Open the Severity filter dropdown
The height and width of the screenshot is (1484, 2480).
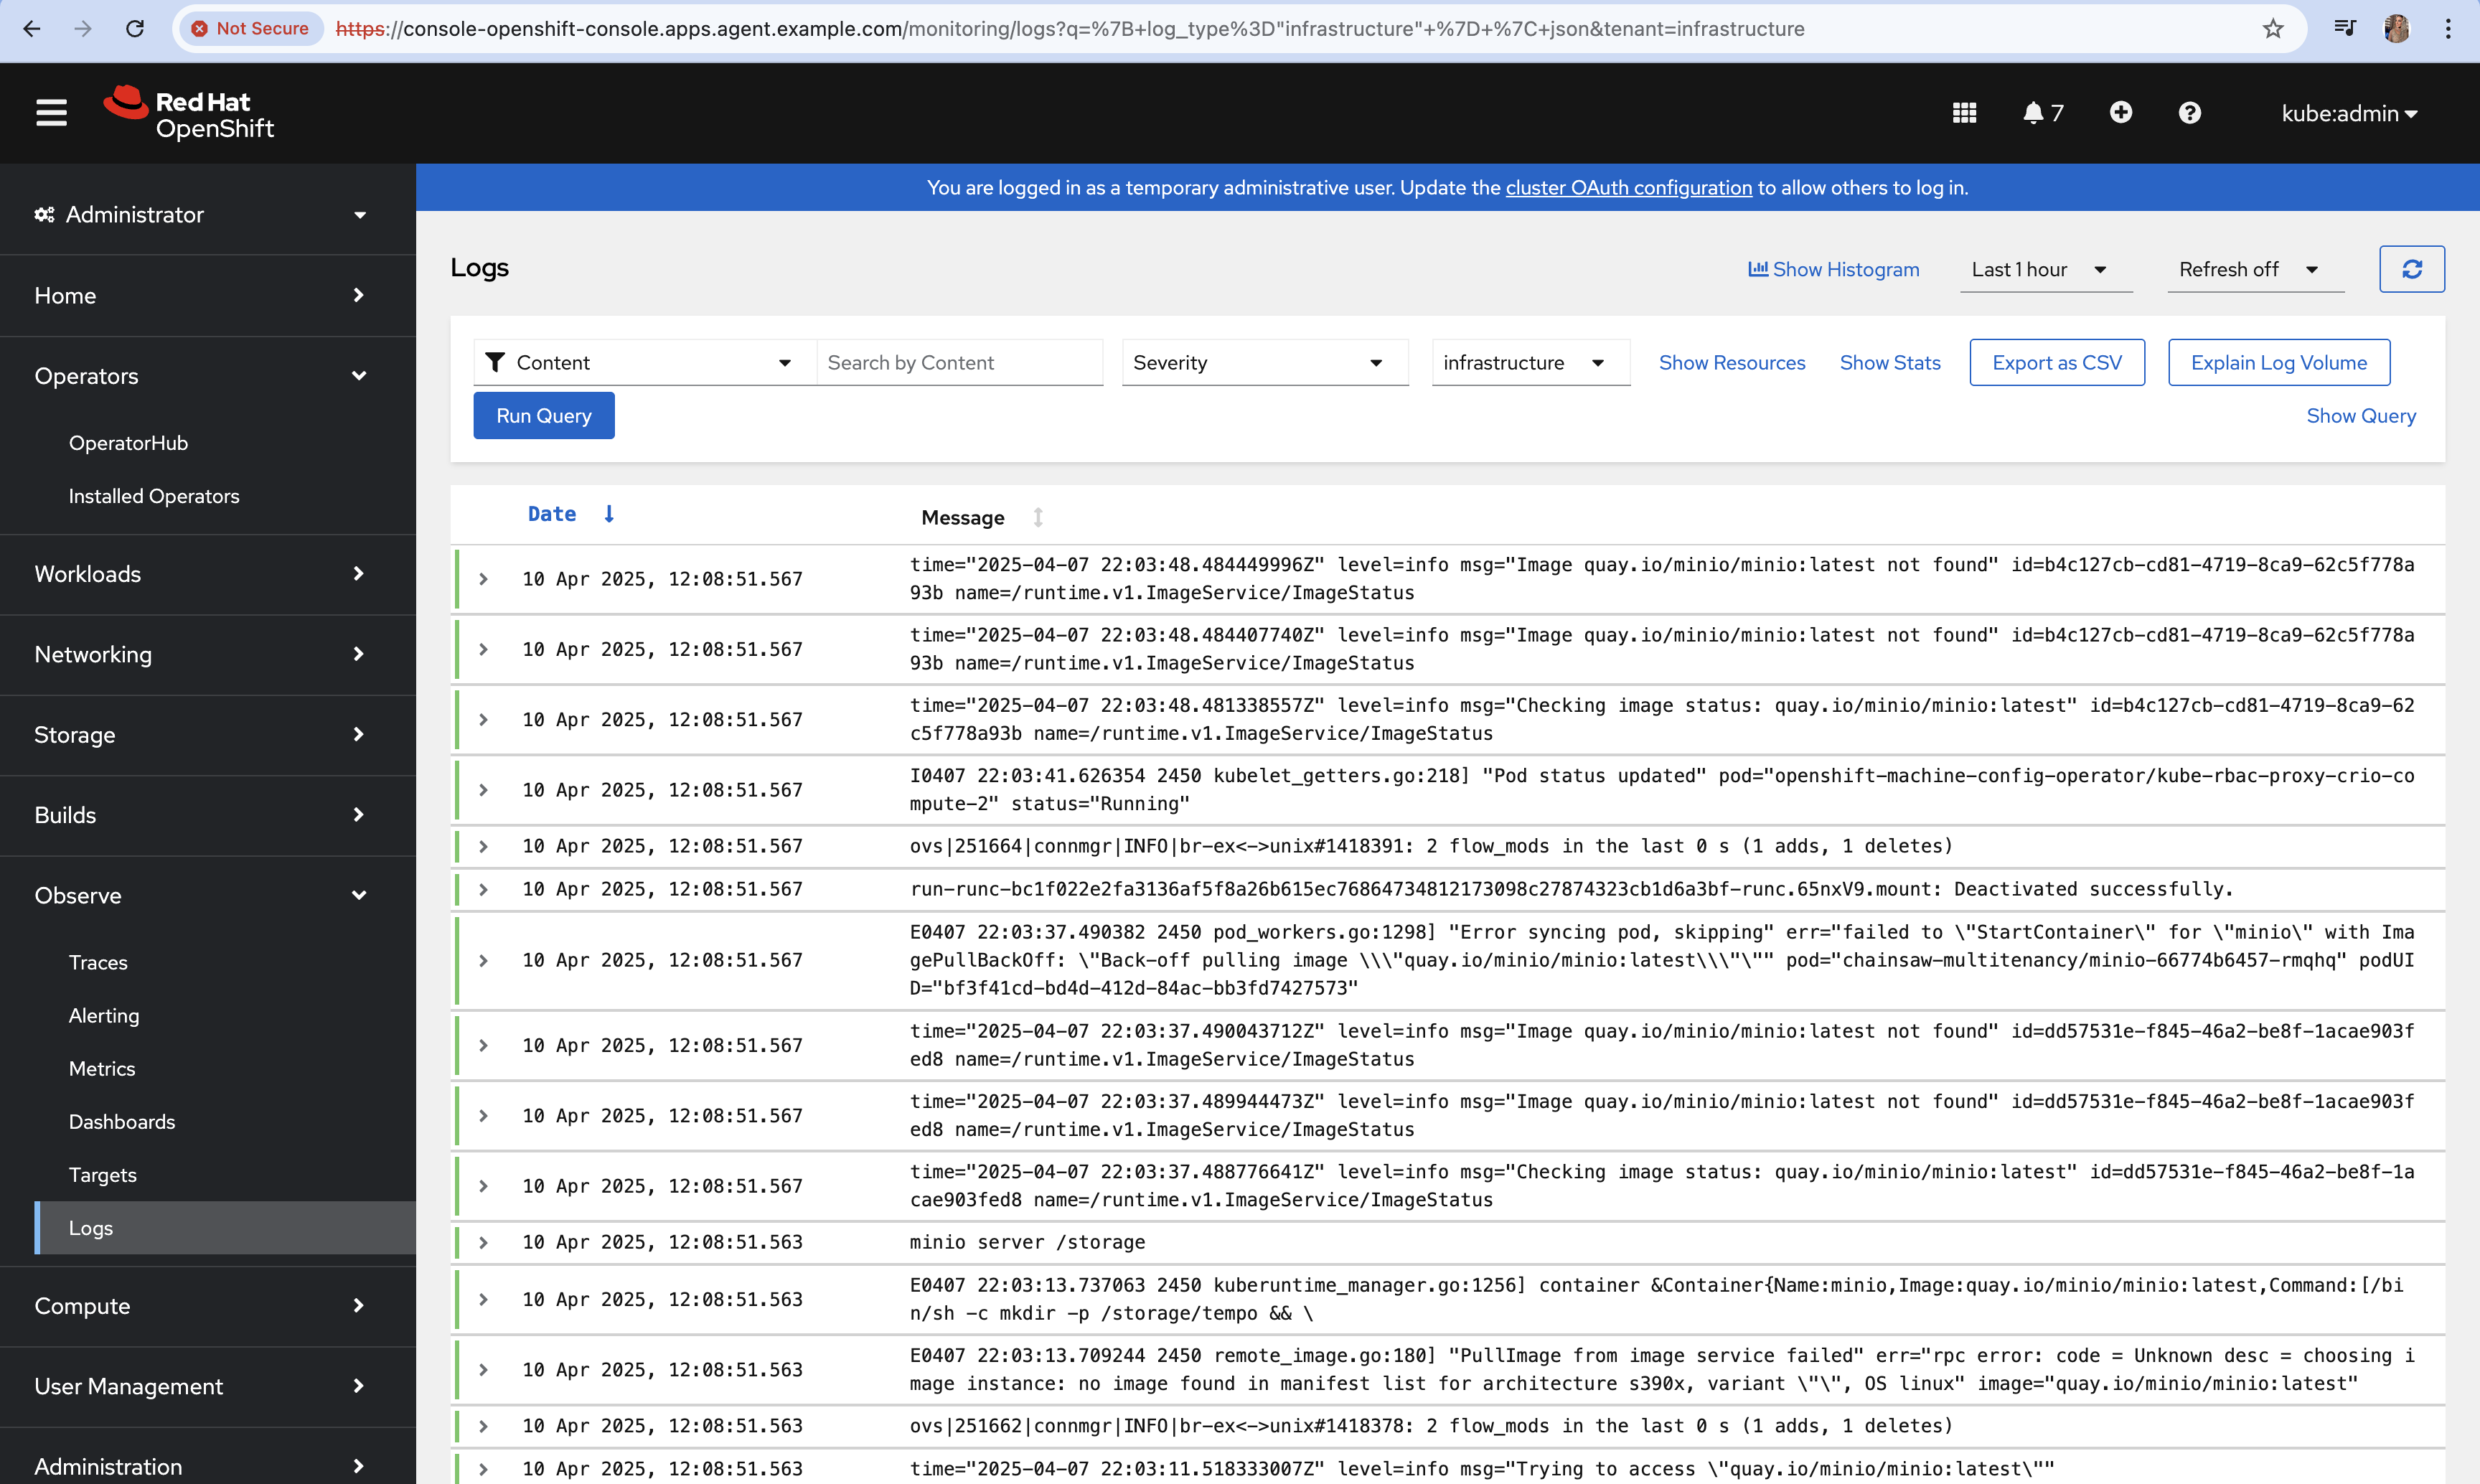pos(1263,363)
